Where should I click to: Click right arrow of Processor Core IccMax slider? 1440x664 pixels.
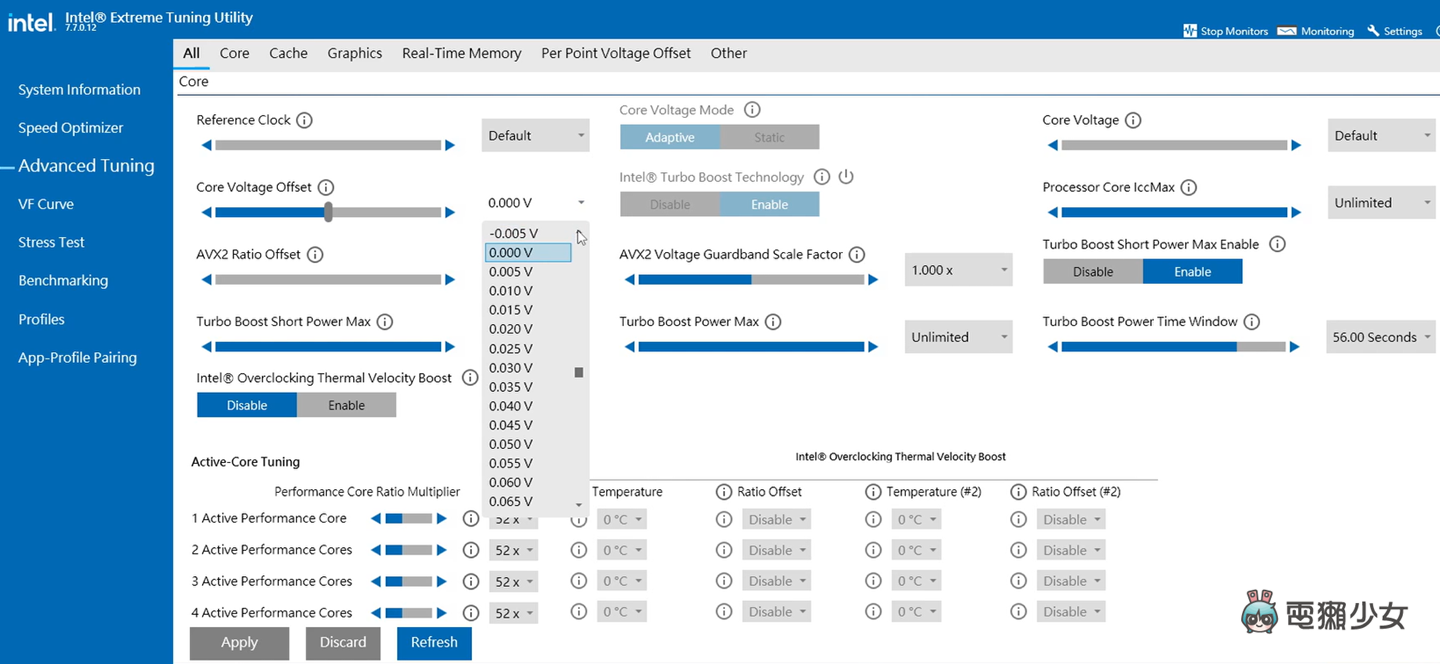coord(1296,212)
